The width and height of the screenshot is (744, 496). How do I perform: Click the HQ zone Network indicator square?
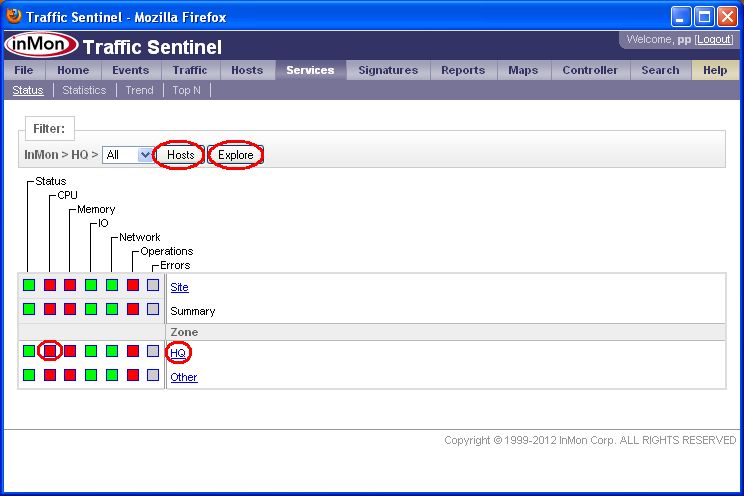tap(112, 351)
